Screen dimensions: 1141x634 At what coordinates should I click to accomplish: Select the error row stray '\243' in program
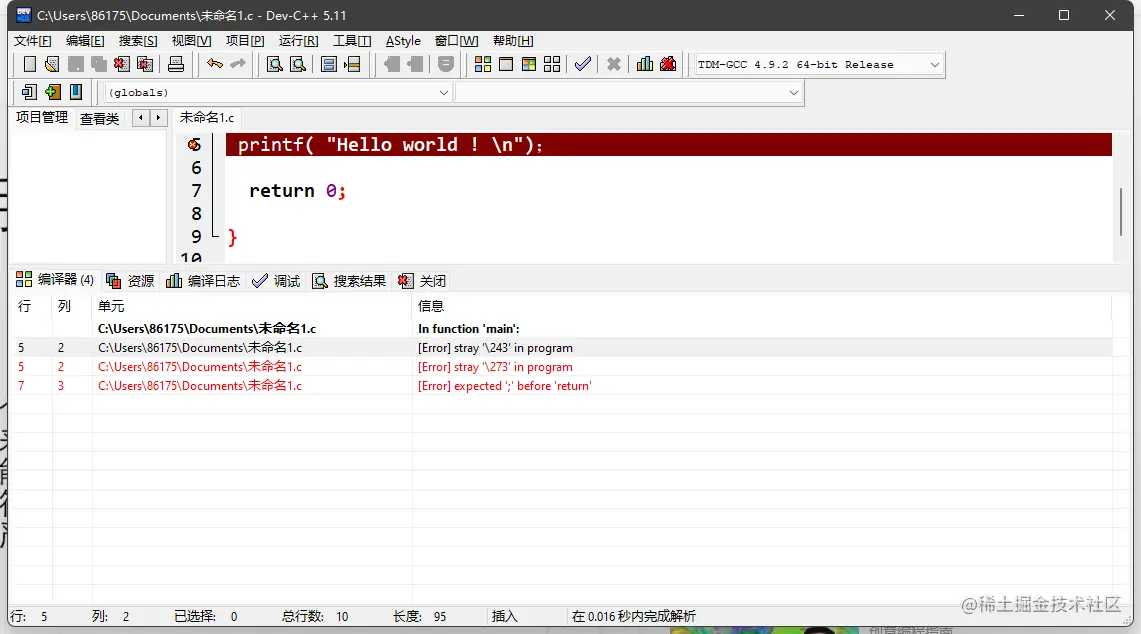pyautogui.click(x=562, y=348)
